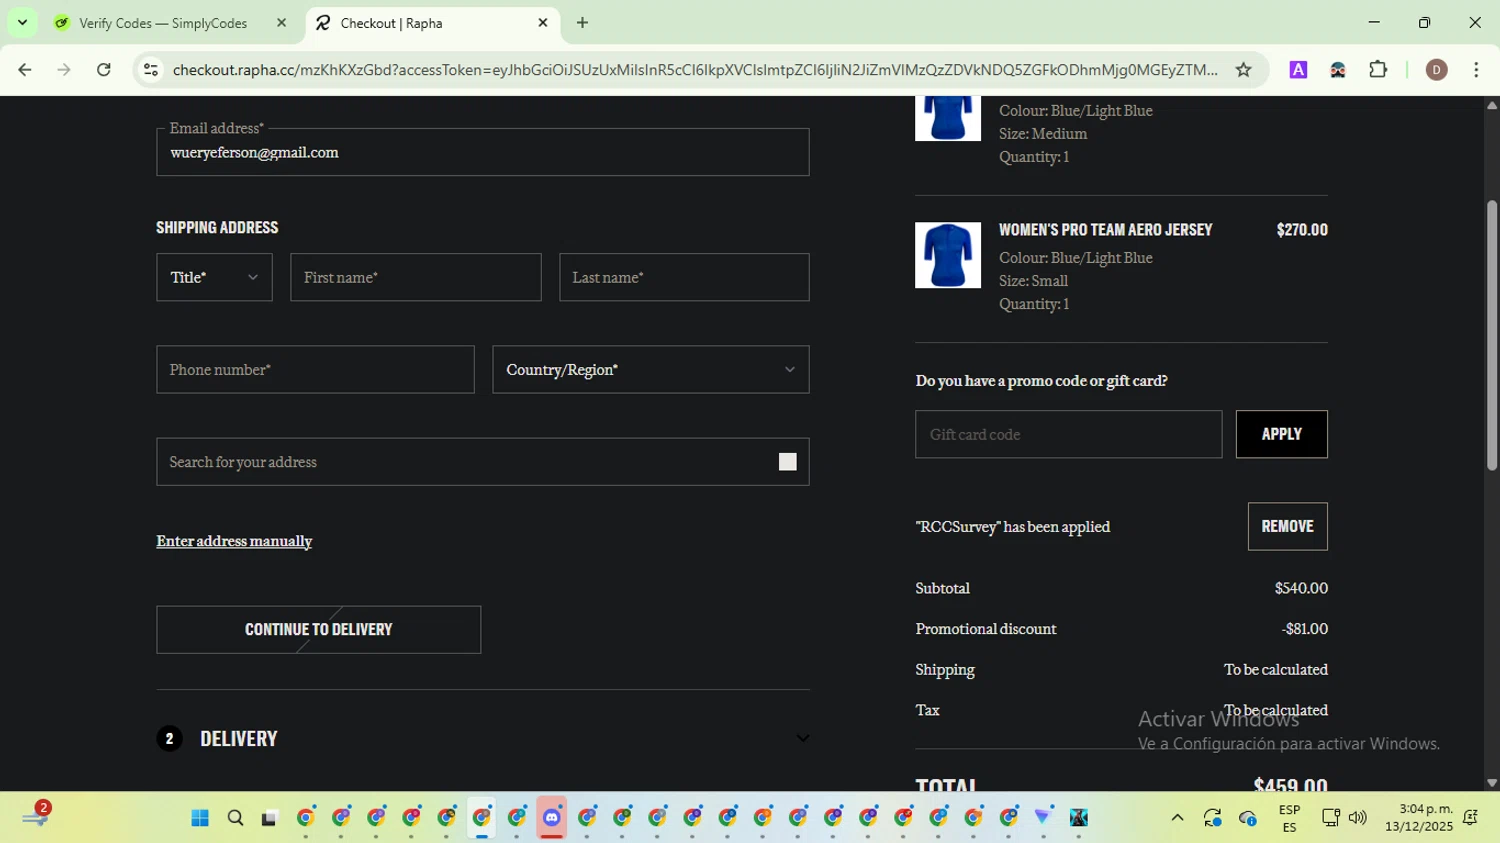Open the Country/Region dropdown
The image size is (1500, 843).
pos(651,370)
